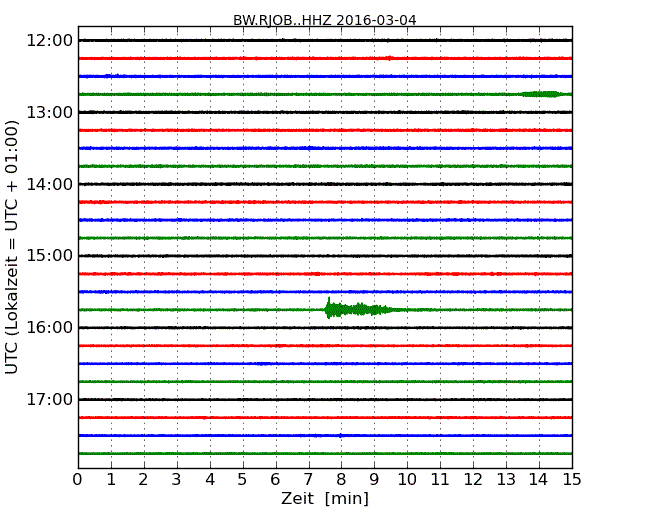Image resolution: width=650 pixels, height=520 pixels.
Task: Click the x-axis tick label 2
Action: (x=143, y=480)
